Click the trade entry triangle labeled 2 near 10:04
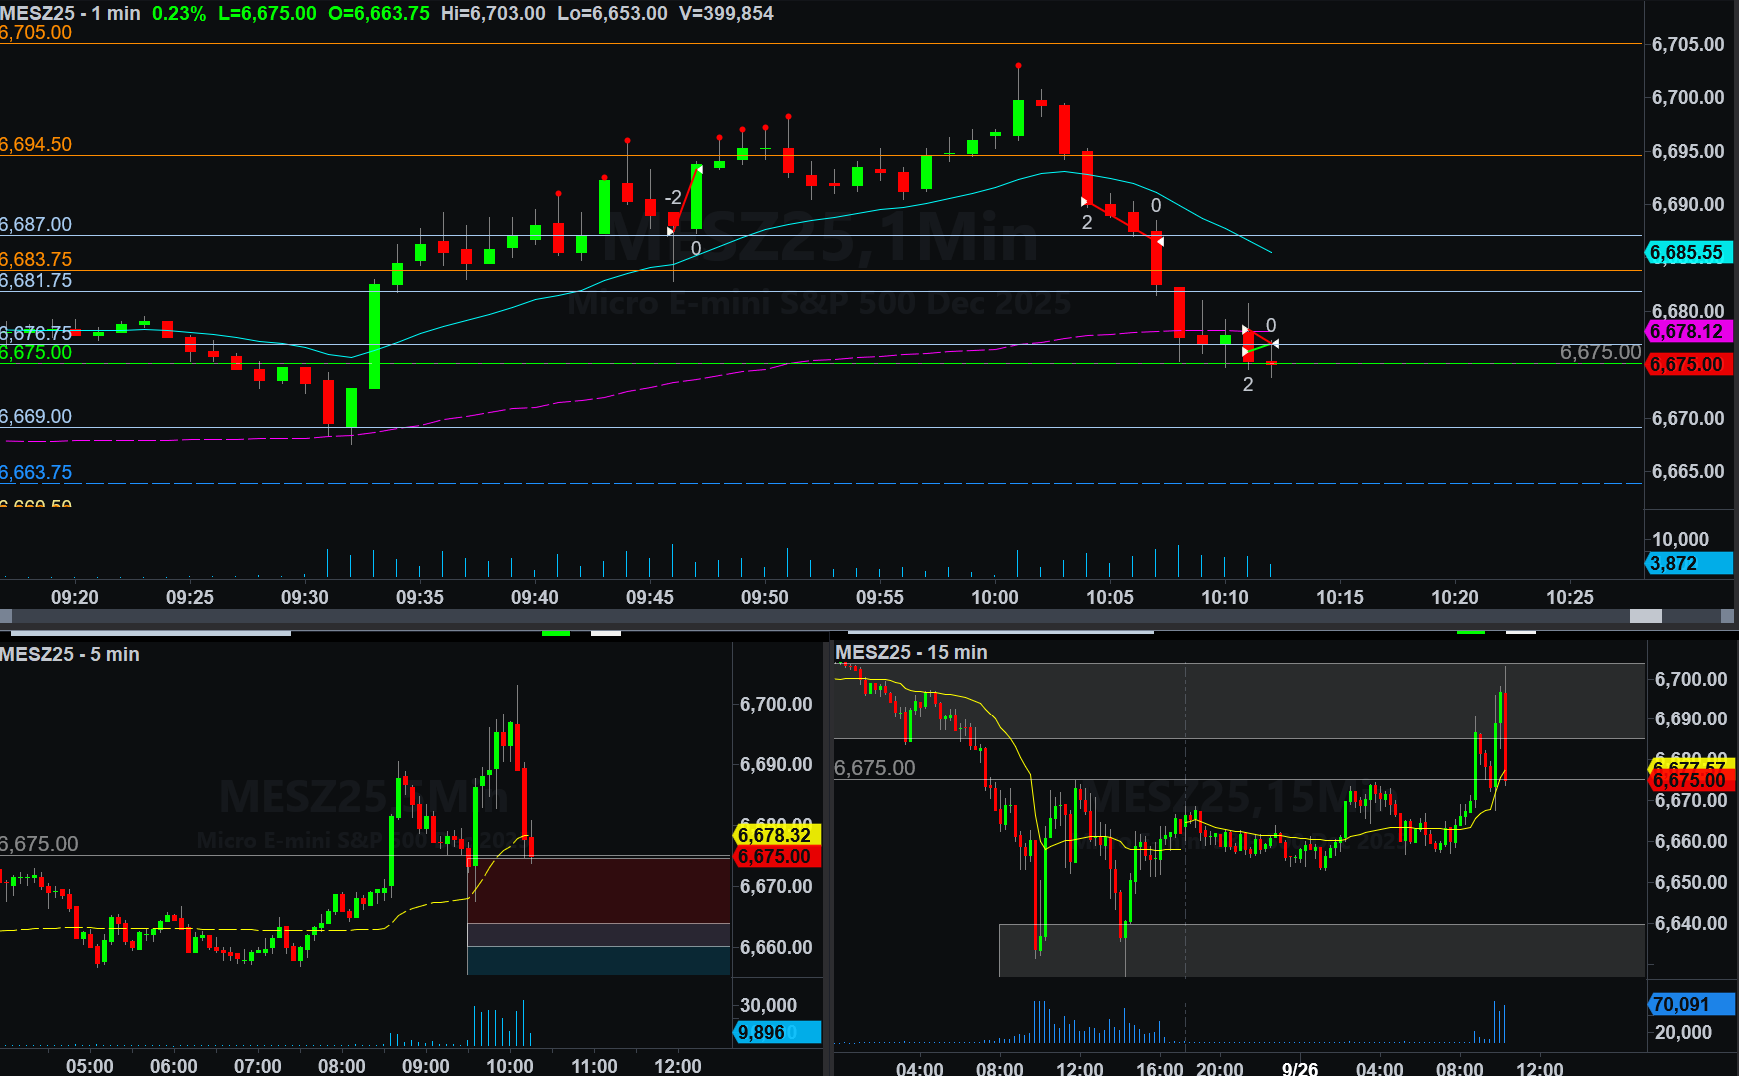The width and height of the screenshot is (1739, 1076). [x=1085, y=202]
